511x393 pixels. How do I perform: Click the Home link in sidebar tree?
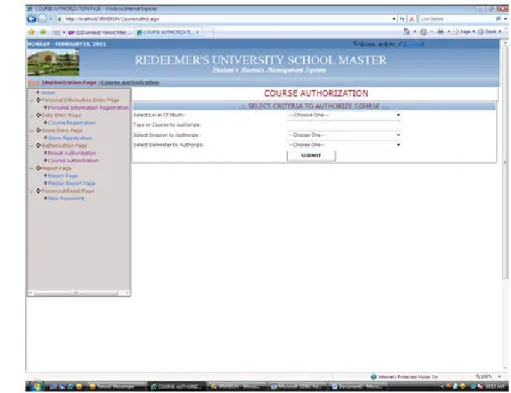[x=48, y=93]
